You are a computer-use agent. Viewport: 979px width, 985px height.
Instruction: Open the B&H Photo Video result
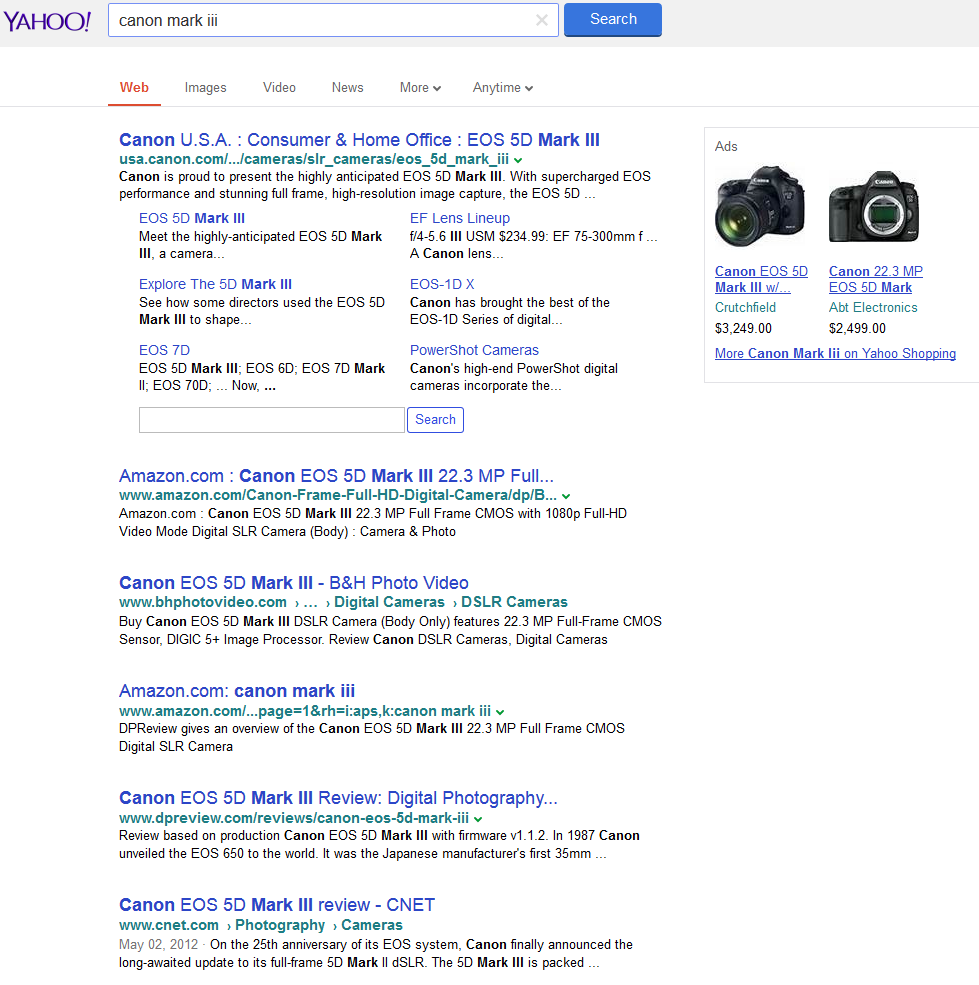coord(293,583)
